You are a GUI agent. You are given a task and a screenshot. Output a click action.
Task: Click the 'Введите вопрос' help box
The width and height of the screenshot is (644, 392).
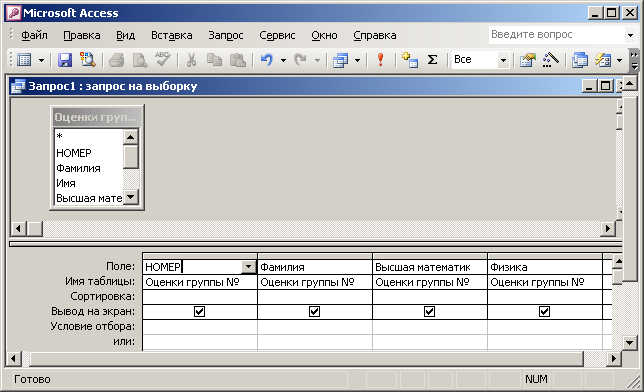pos(557,35)
